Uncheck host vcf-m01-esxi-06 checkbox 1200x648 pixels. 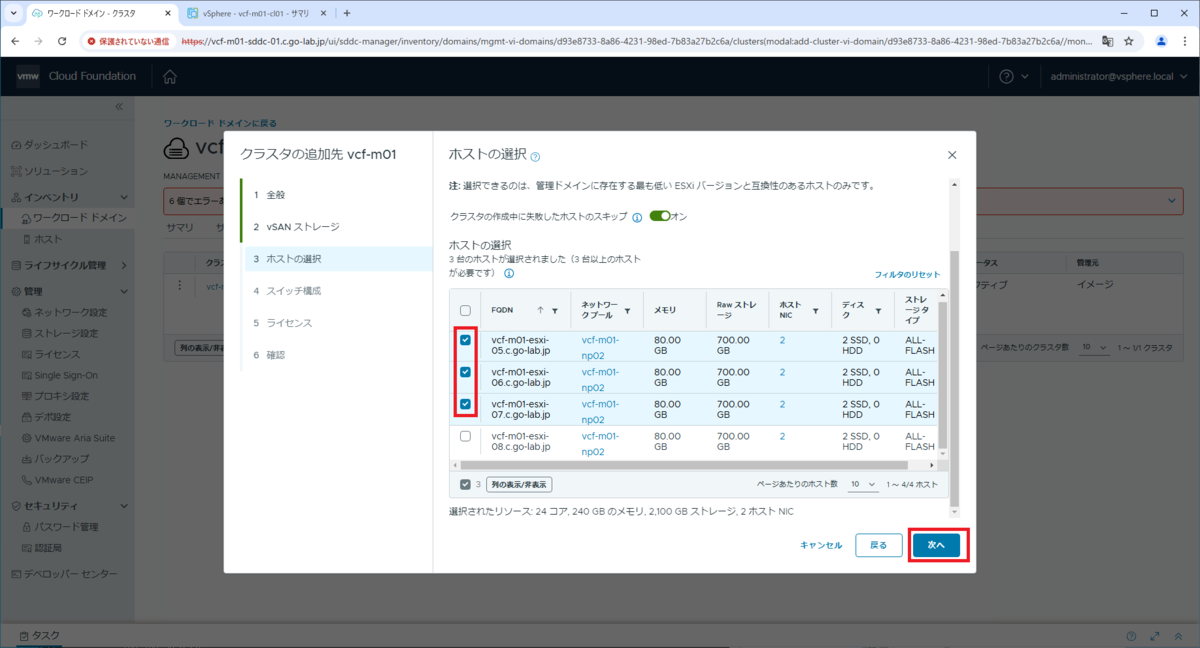pyautogui.click(x=465, y=372)
